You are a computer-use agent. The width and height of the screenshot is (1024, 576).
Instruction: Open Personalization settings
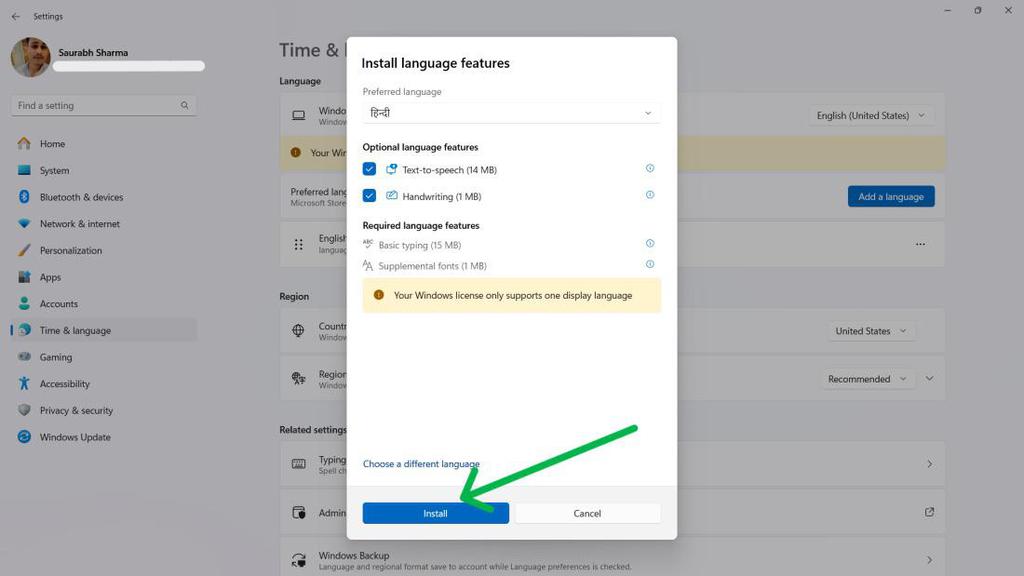(103, 250)
